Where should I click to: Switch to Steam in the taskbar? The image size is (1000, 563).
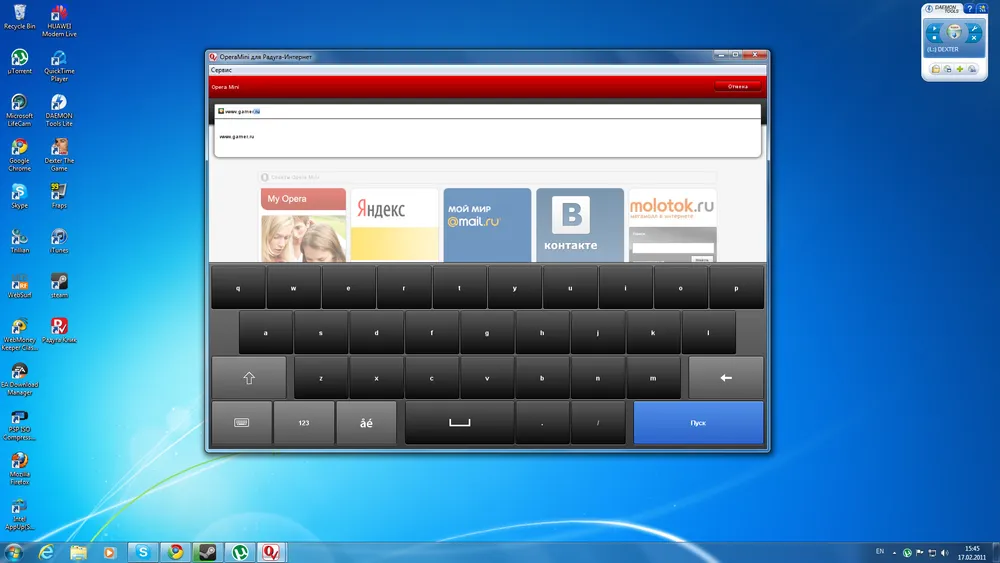pos(207,552)
